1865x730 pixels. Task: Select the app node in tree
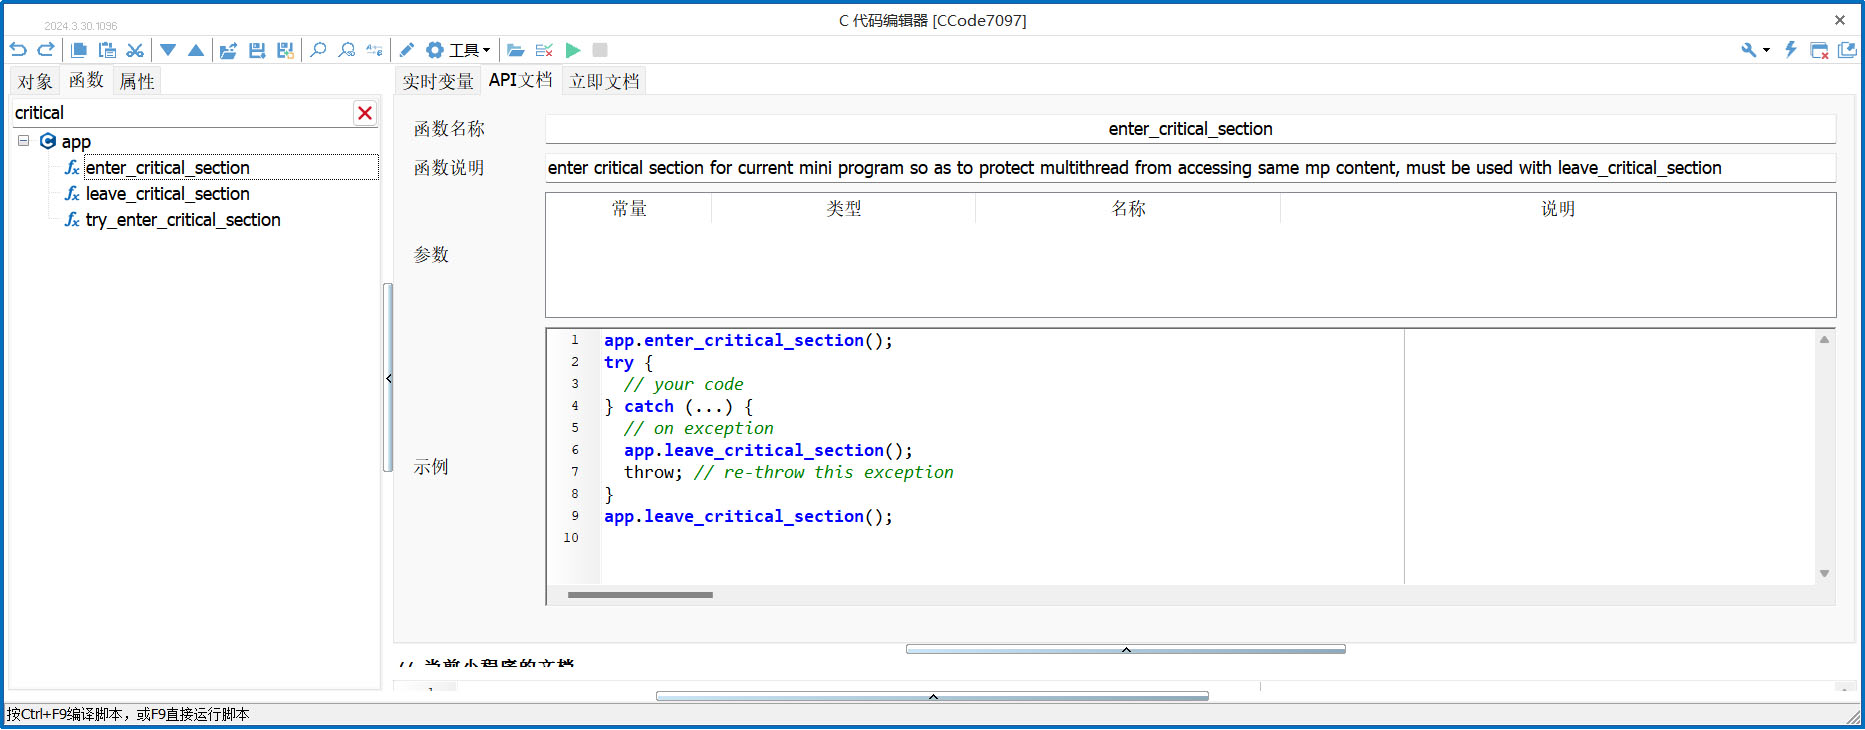pos(76,142)
